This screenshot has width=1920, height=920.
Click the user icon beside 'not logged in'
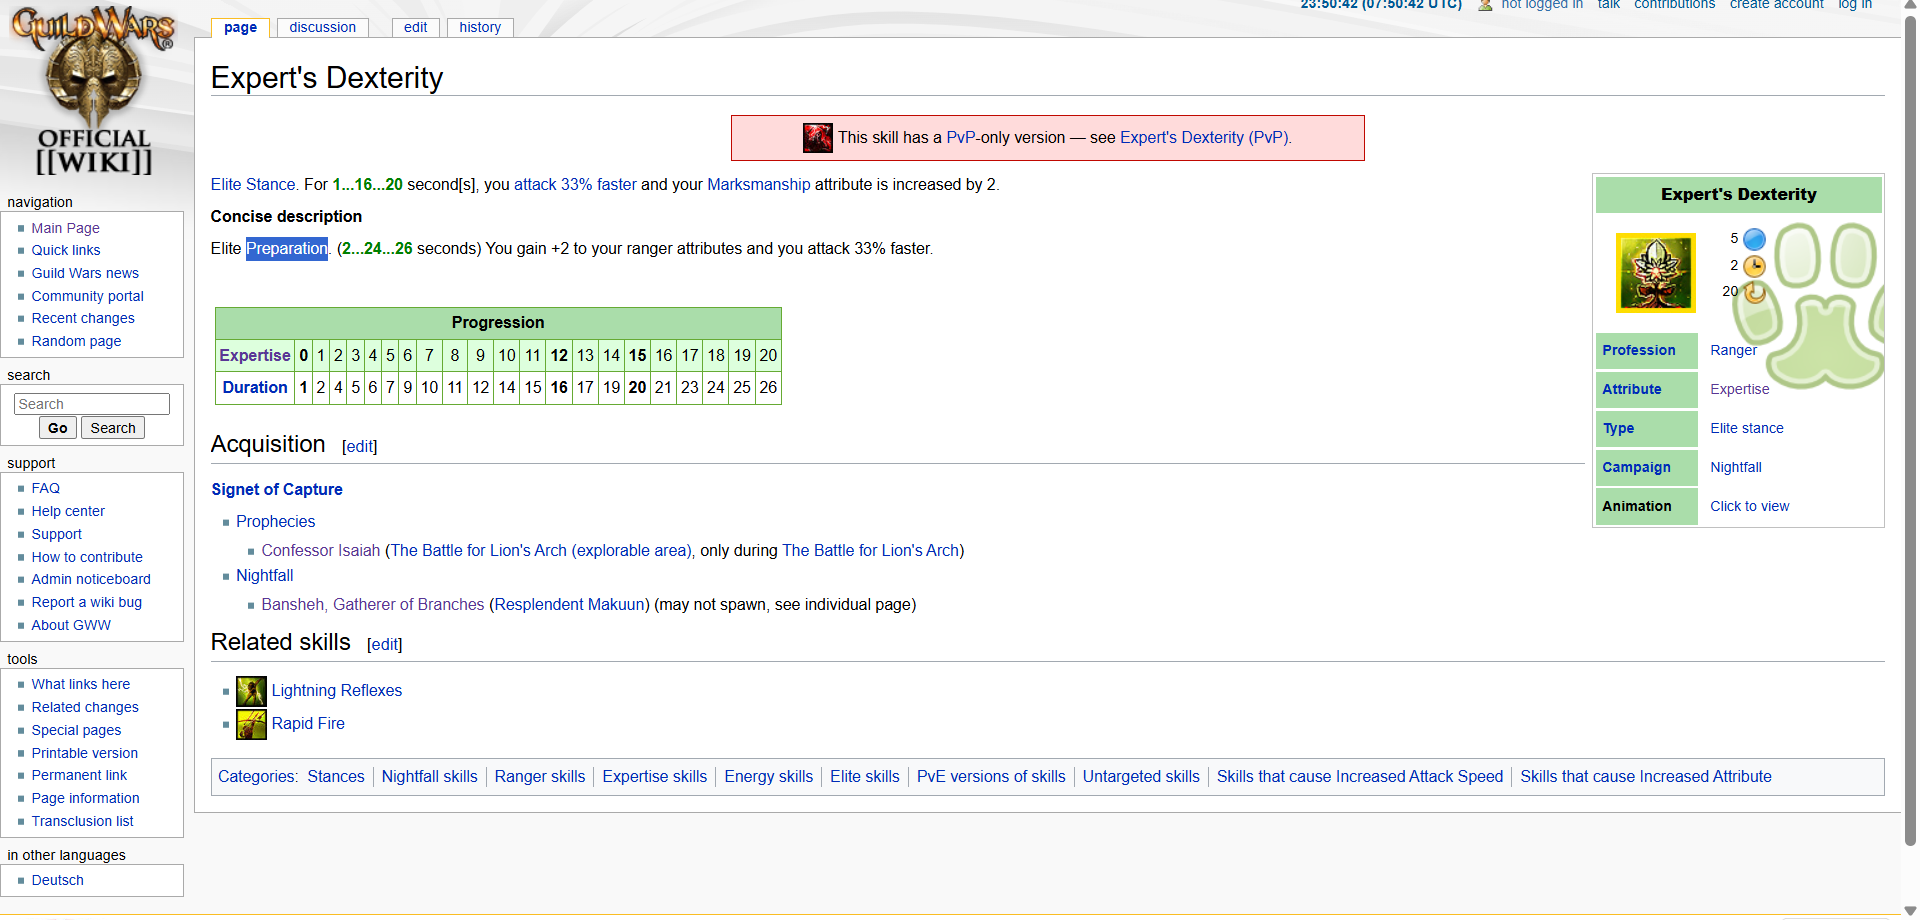[1485, 5]
